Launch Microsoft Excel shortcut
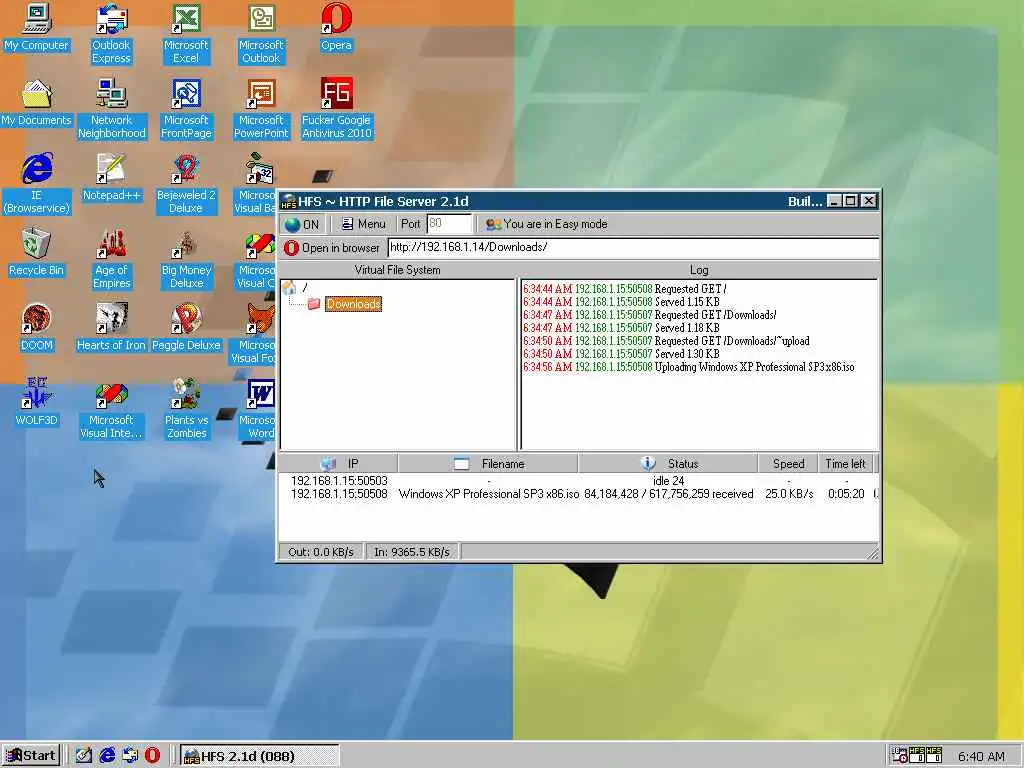The width and height of the screenshot is (1024, 768). (x=186, y=34)
